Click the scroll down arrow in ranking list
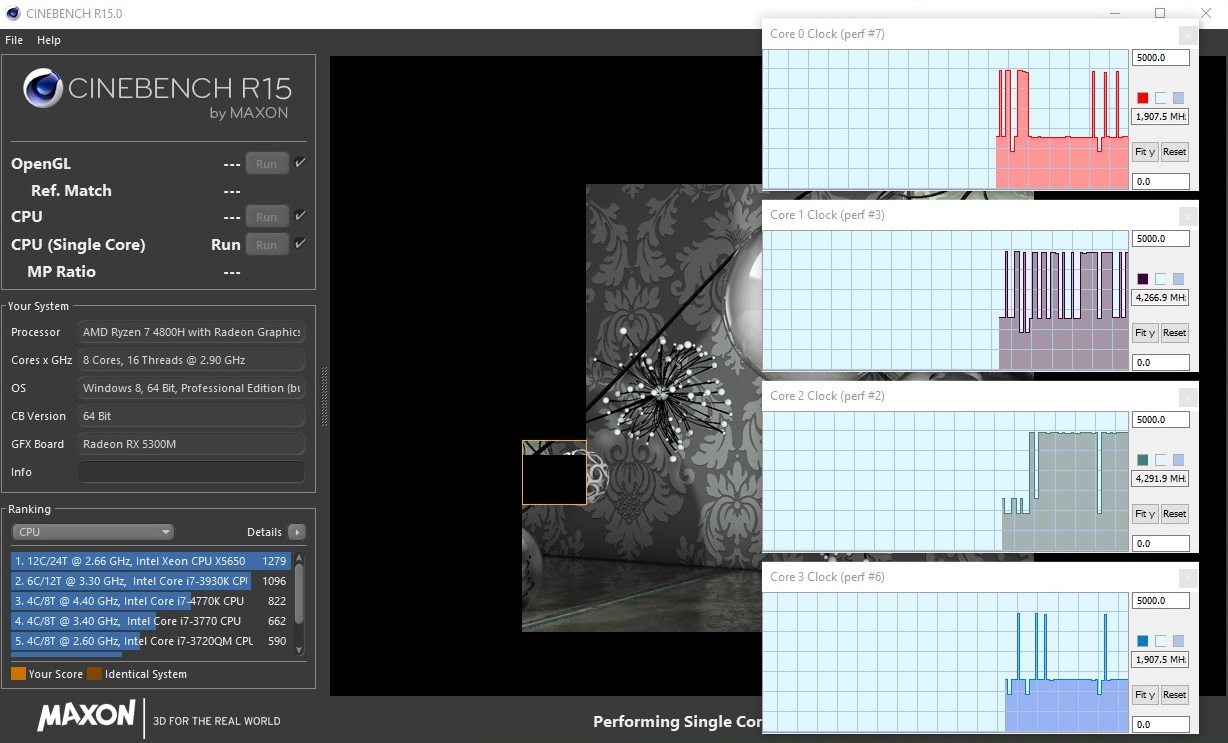The width and height of the screenshot is (1228, 743). tap(298, 649)
